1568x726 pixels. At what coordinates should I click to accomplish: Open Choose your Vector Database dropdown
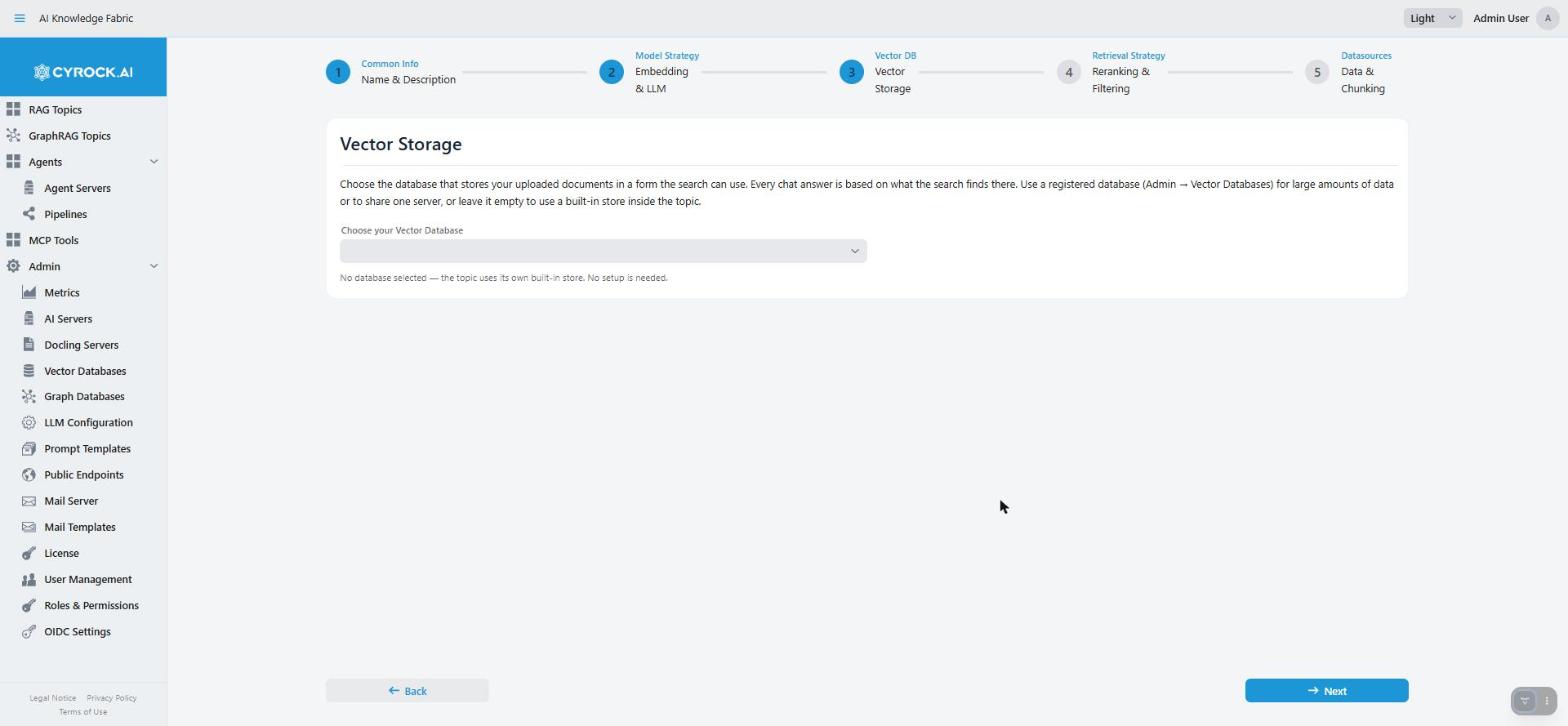tap(603, 251)
